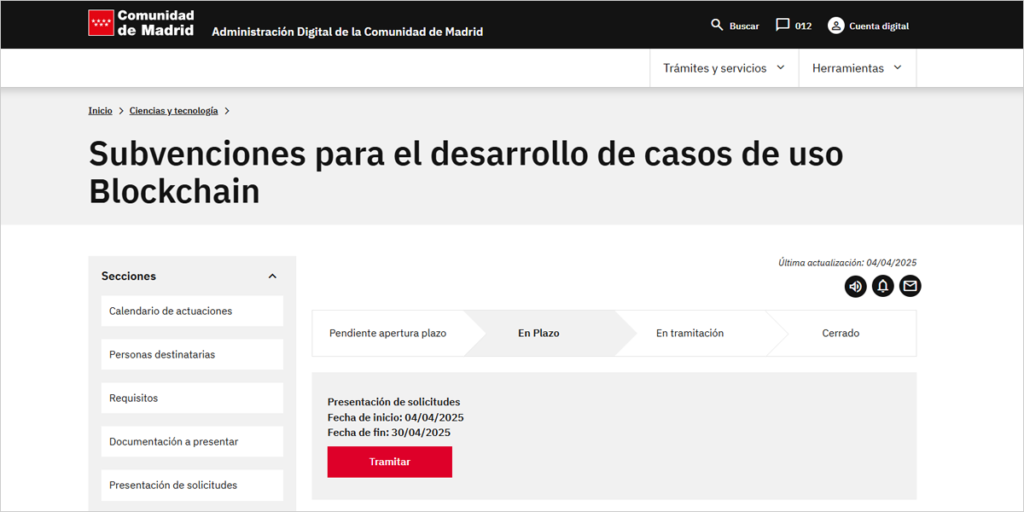
Task: Click the bell notification icon
Action: click(882, 287)
